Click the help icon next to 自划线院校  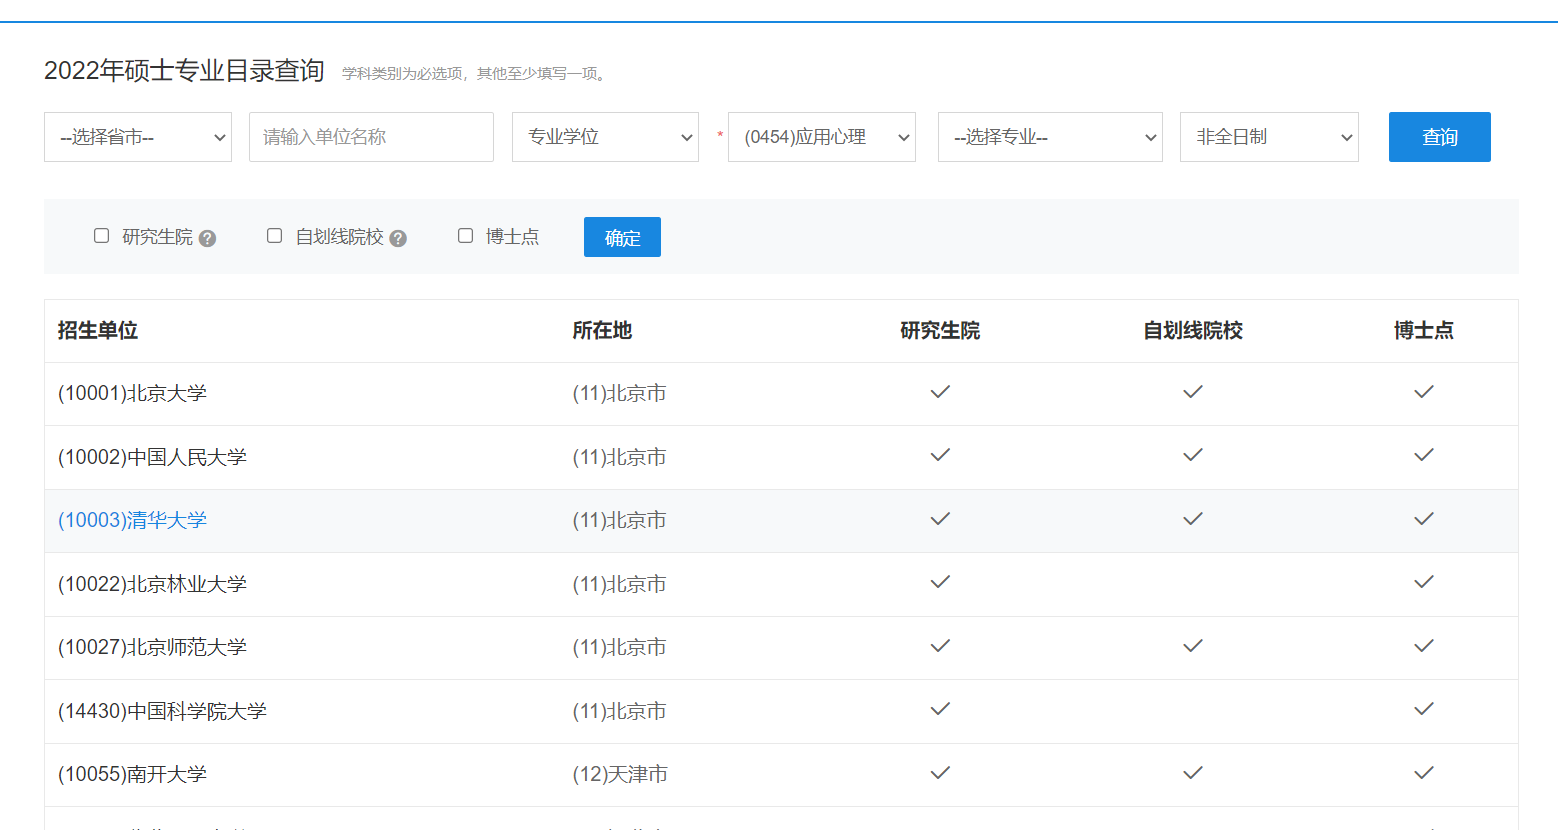coord(398,238)
